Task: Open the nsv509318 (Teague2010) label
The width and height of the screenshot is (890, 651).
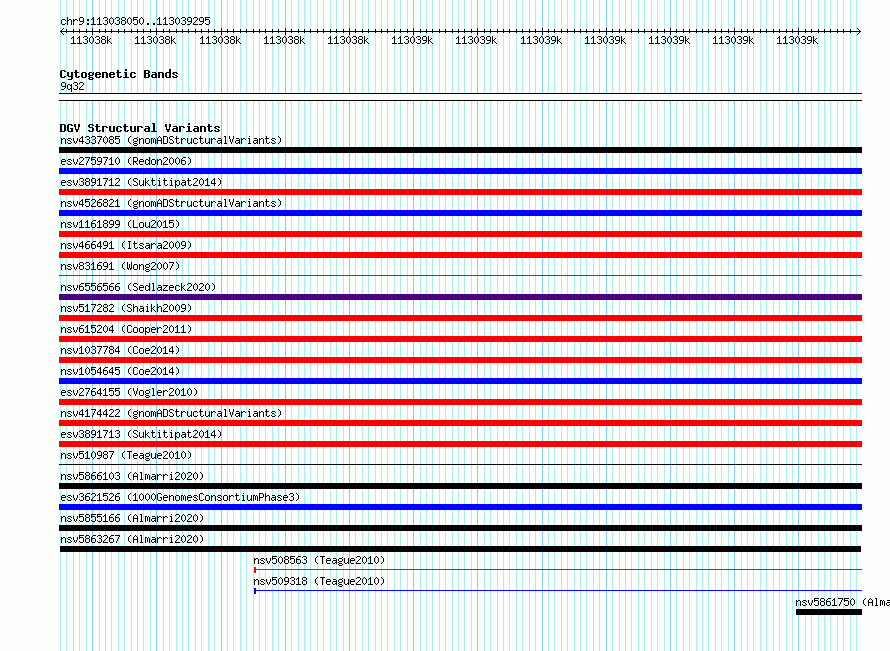Action: point(319,581)
